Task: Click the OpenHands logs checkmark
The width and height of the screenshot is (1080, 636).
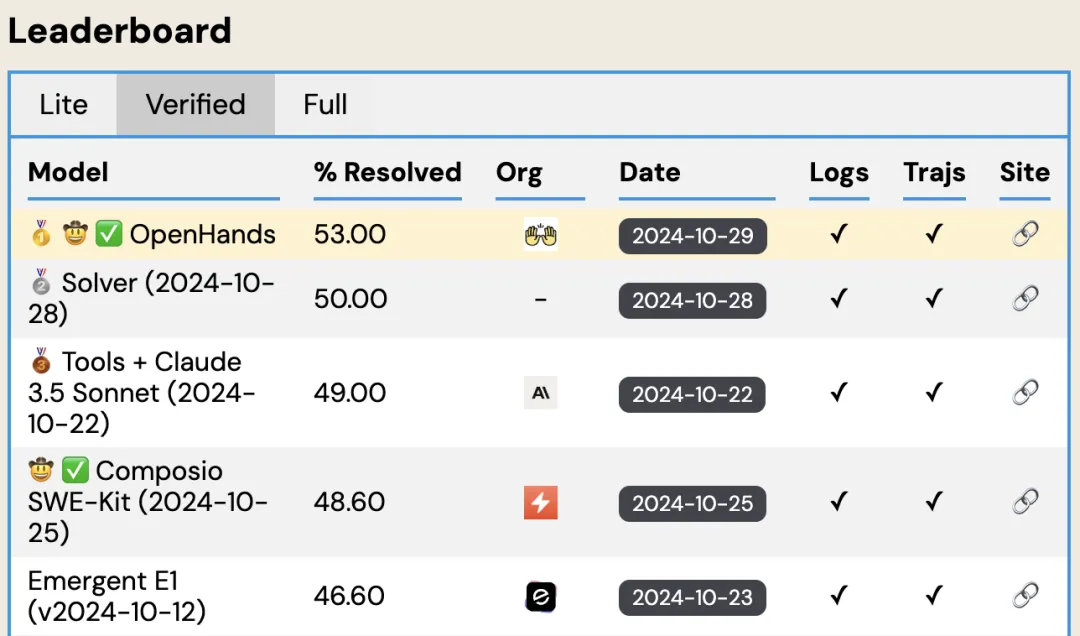Action: 838,234
